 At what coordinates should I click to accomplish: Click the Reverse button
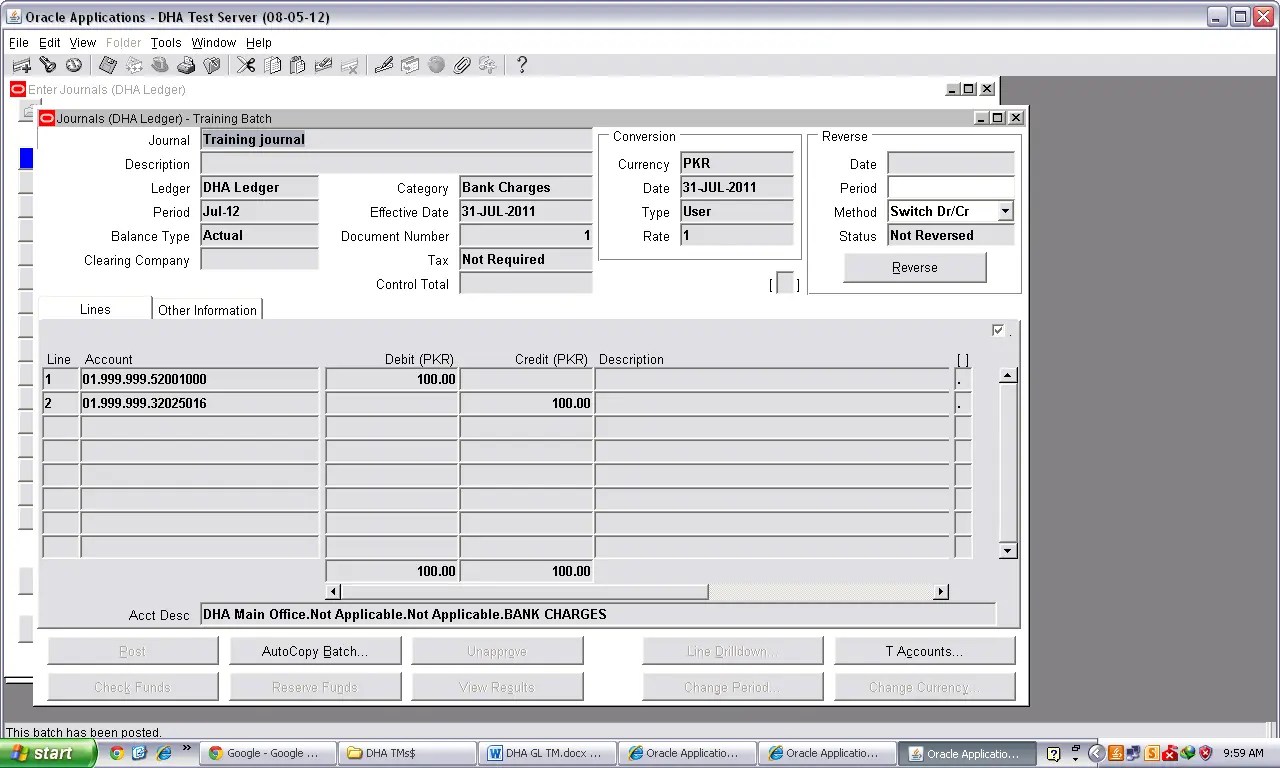click(x=915, y=267)
